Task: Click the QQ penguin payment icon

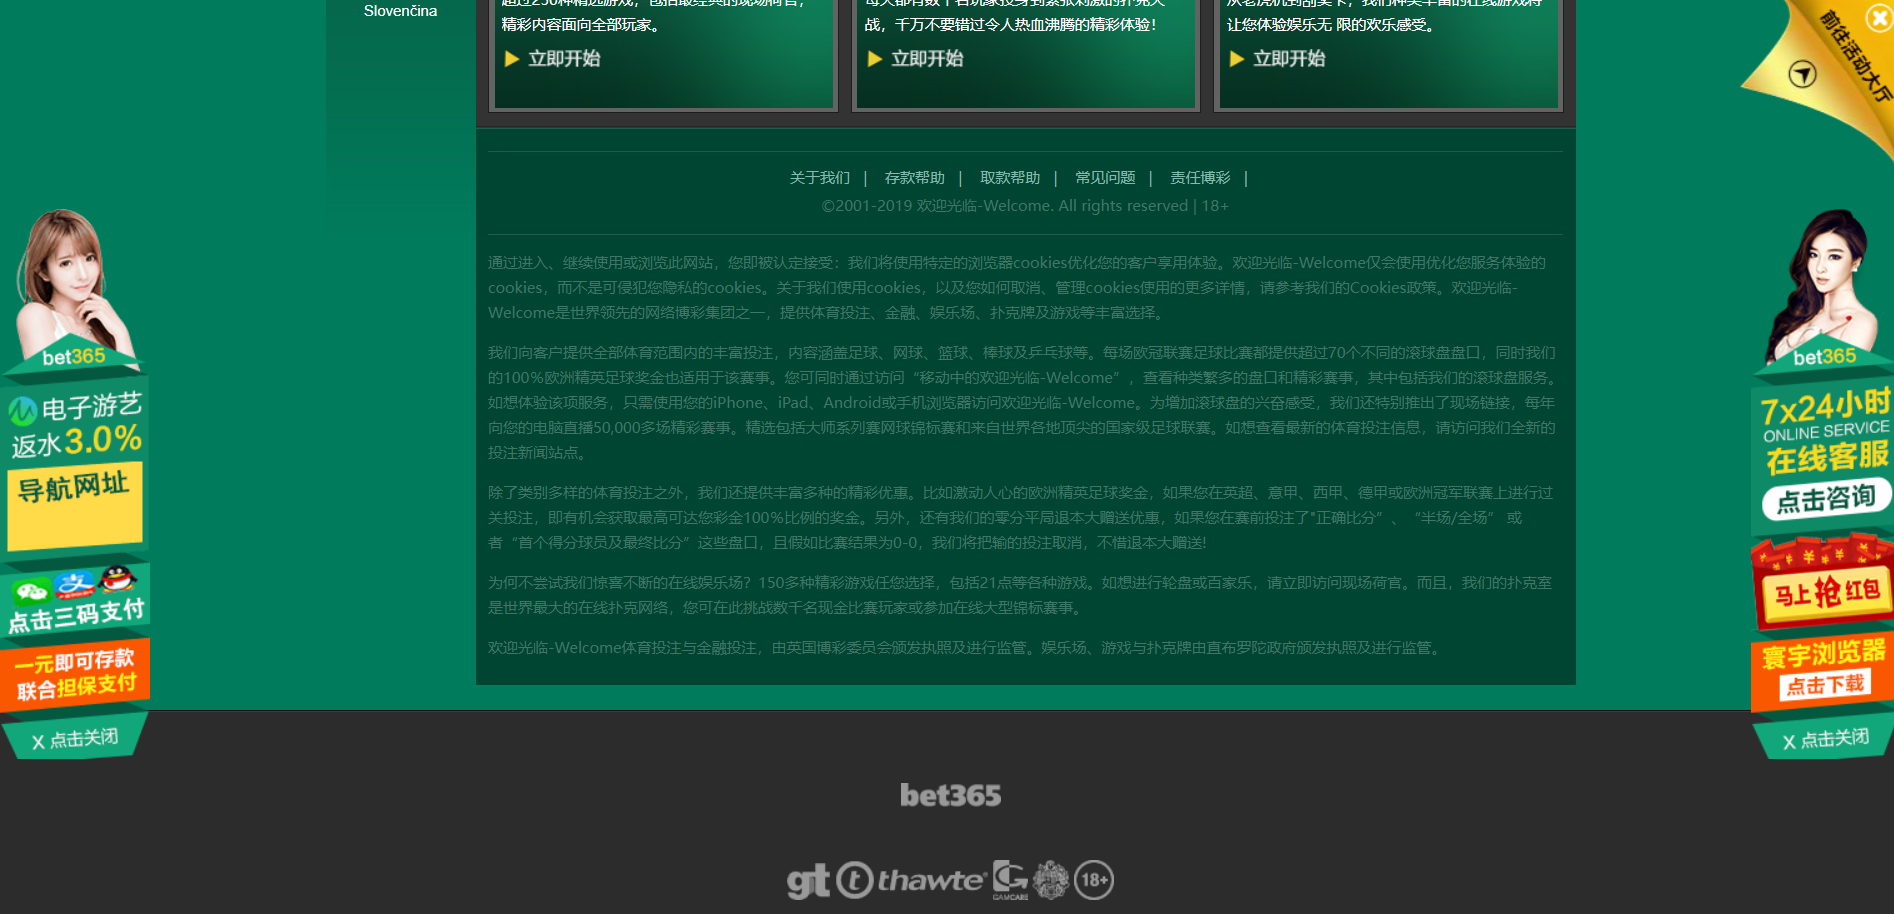Action: (x=118, y=578)
